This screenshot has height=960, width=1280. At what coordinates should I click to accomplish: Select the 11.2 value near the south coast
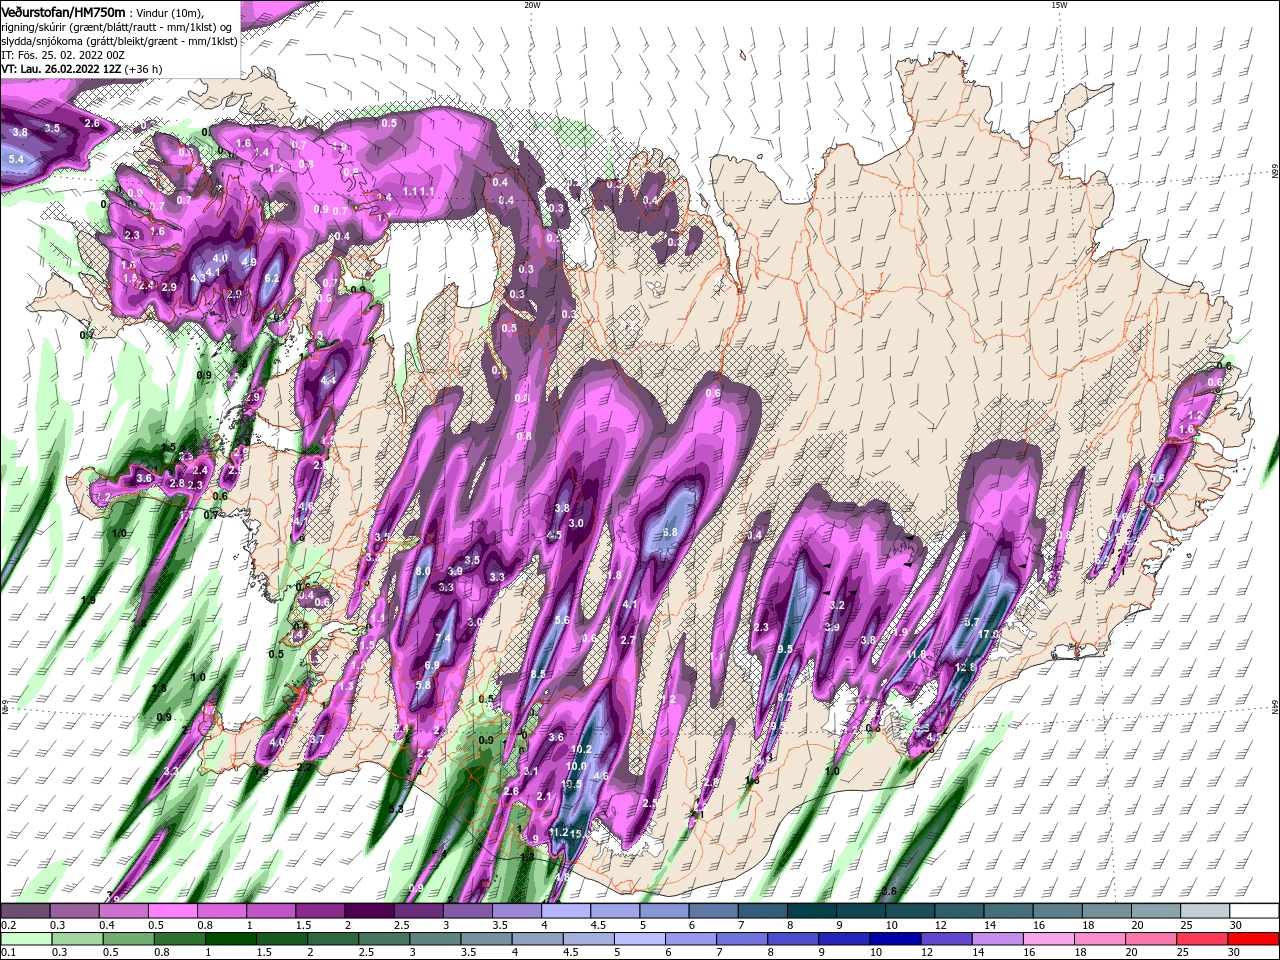tap(558, 832)
